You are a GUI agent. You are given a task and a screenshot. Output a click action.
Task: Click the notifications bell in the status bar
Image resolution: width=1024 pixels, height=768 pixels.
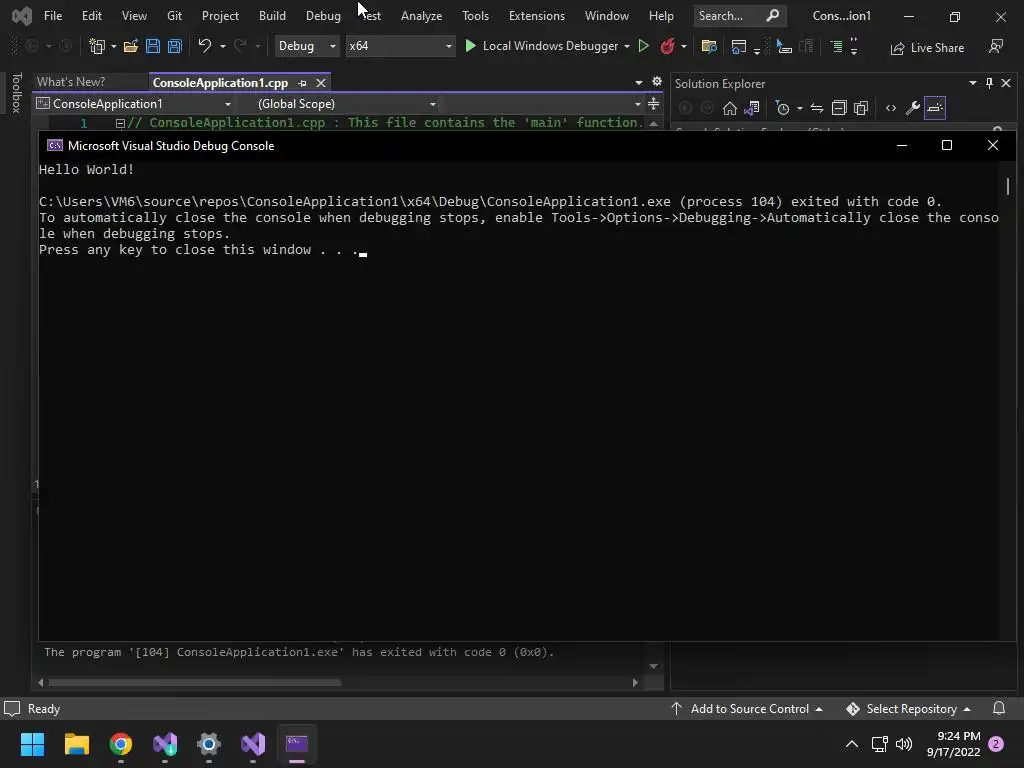tap(999, 708)
